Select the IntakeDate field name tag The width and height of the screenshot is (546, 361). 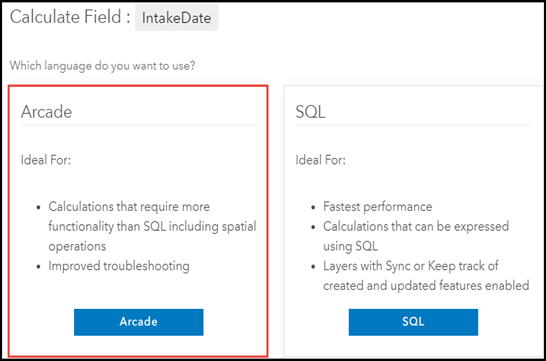(x=177, y=18)
